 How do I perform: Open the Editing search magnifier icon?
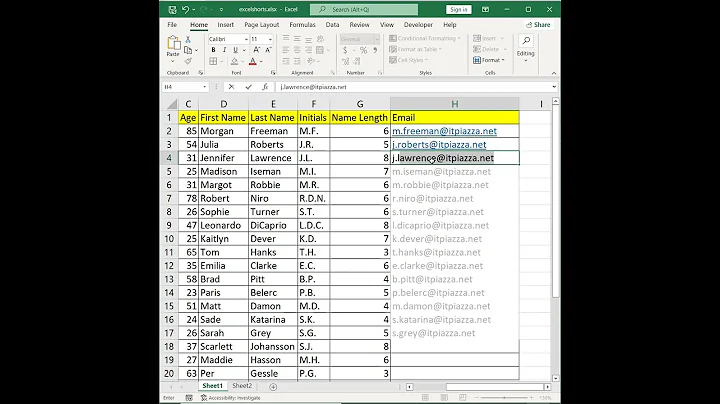click(526, 41)
